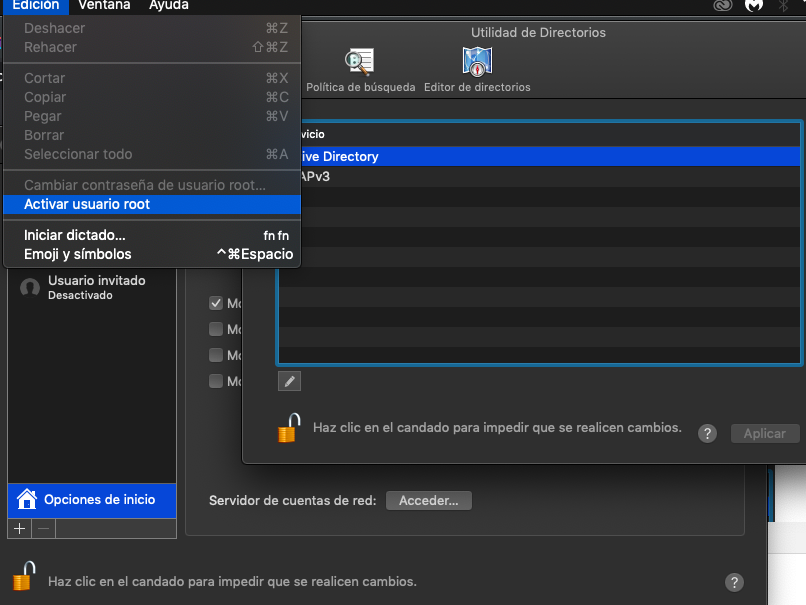
Task: Click the padlock in Utilidad de Directorios
Action: (289, 428)
